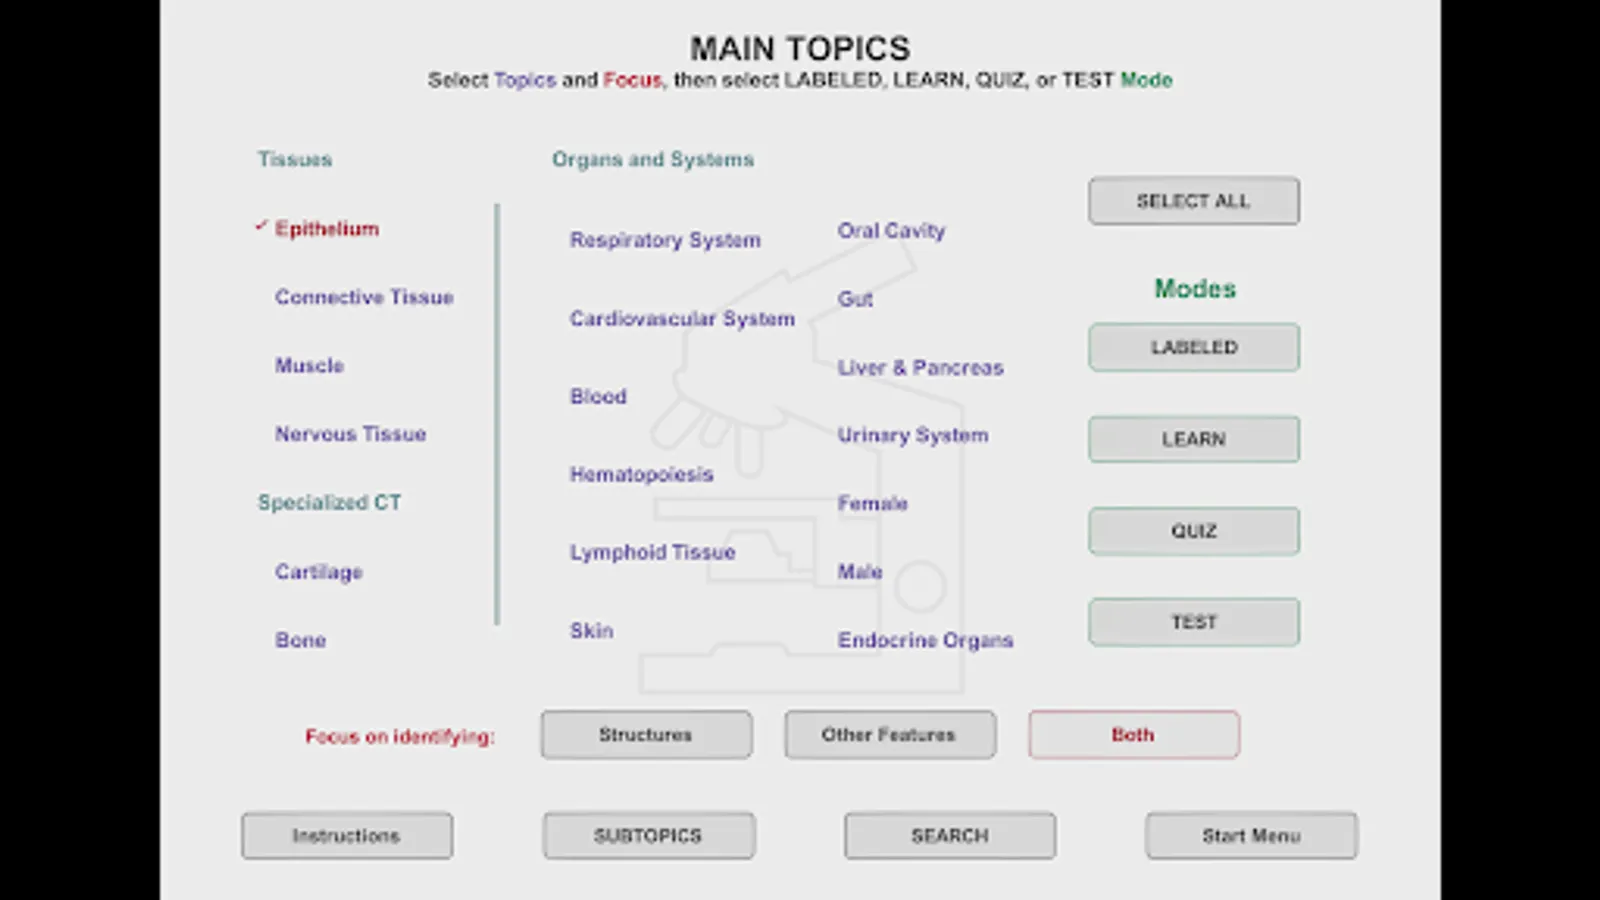
Task: Set focus to Other Features
Action: [x=890, y=735]
